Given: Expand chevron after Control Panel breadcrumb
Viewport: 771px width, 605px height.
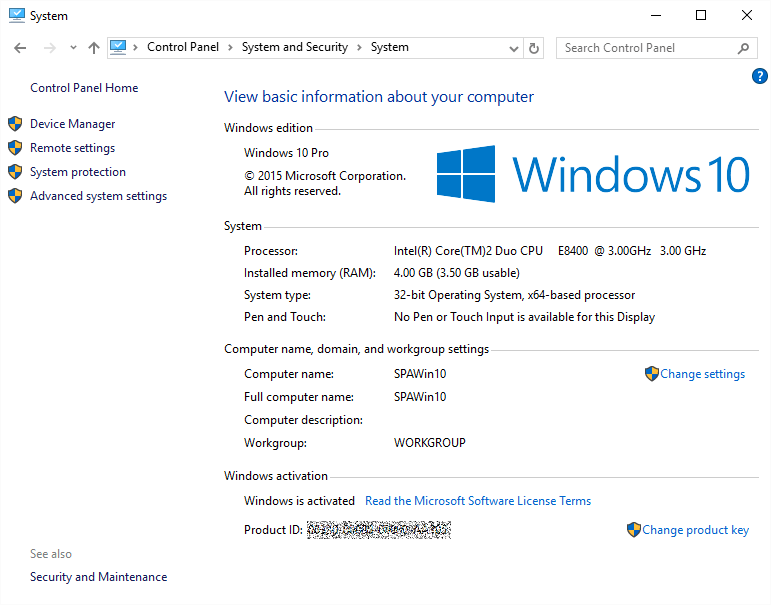Looking at the screenshot, I should (230, 47).
